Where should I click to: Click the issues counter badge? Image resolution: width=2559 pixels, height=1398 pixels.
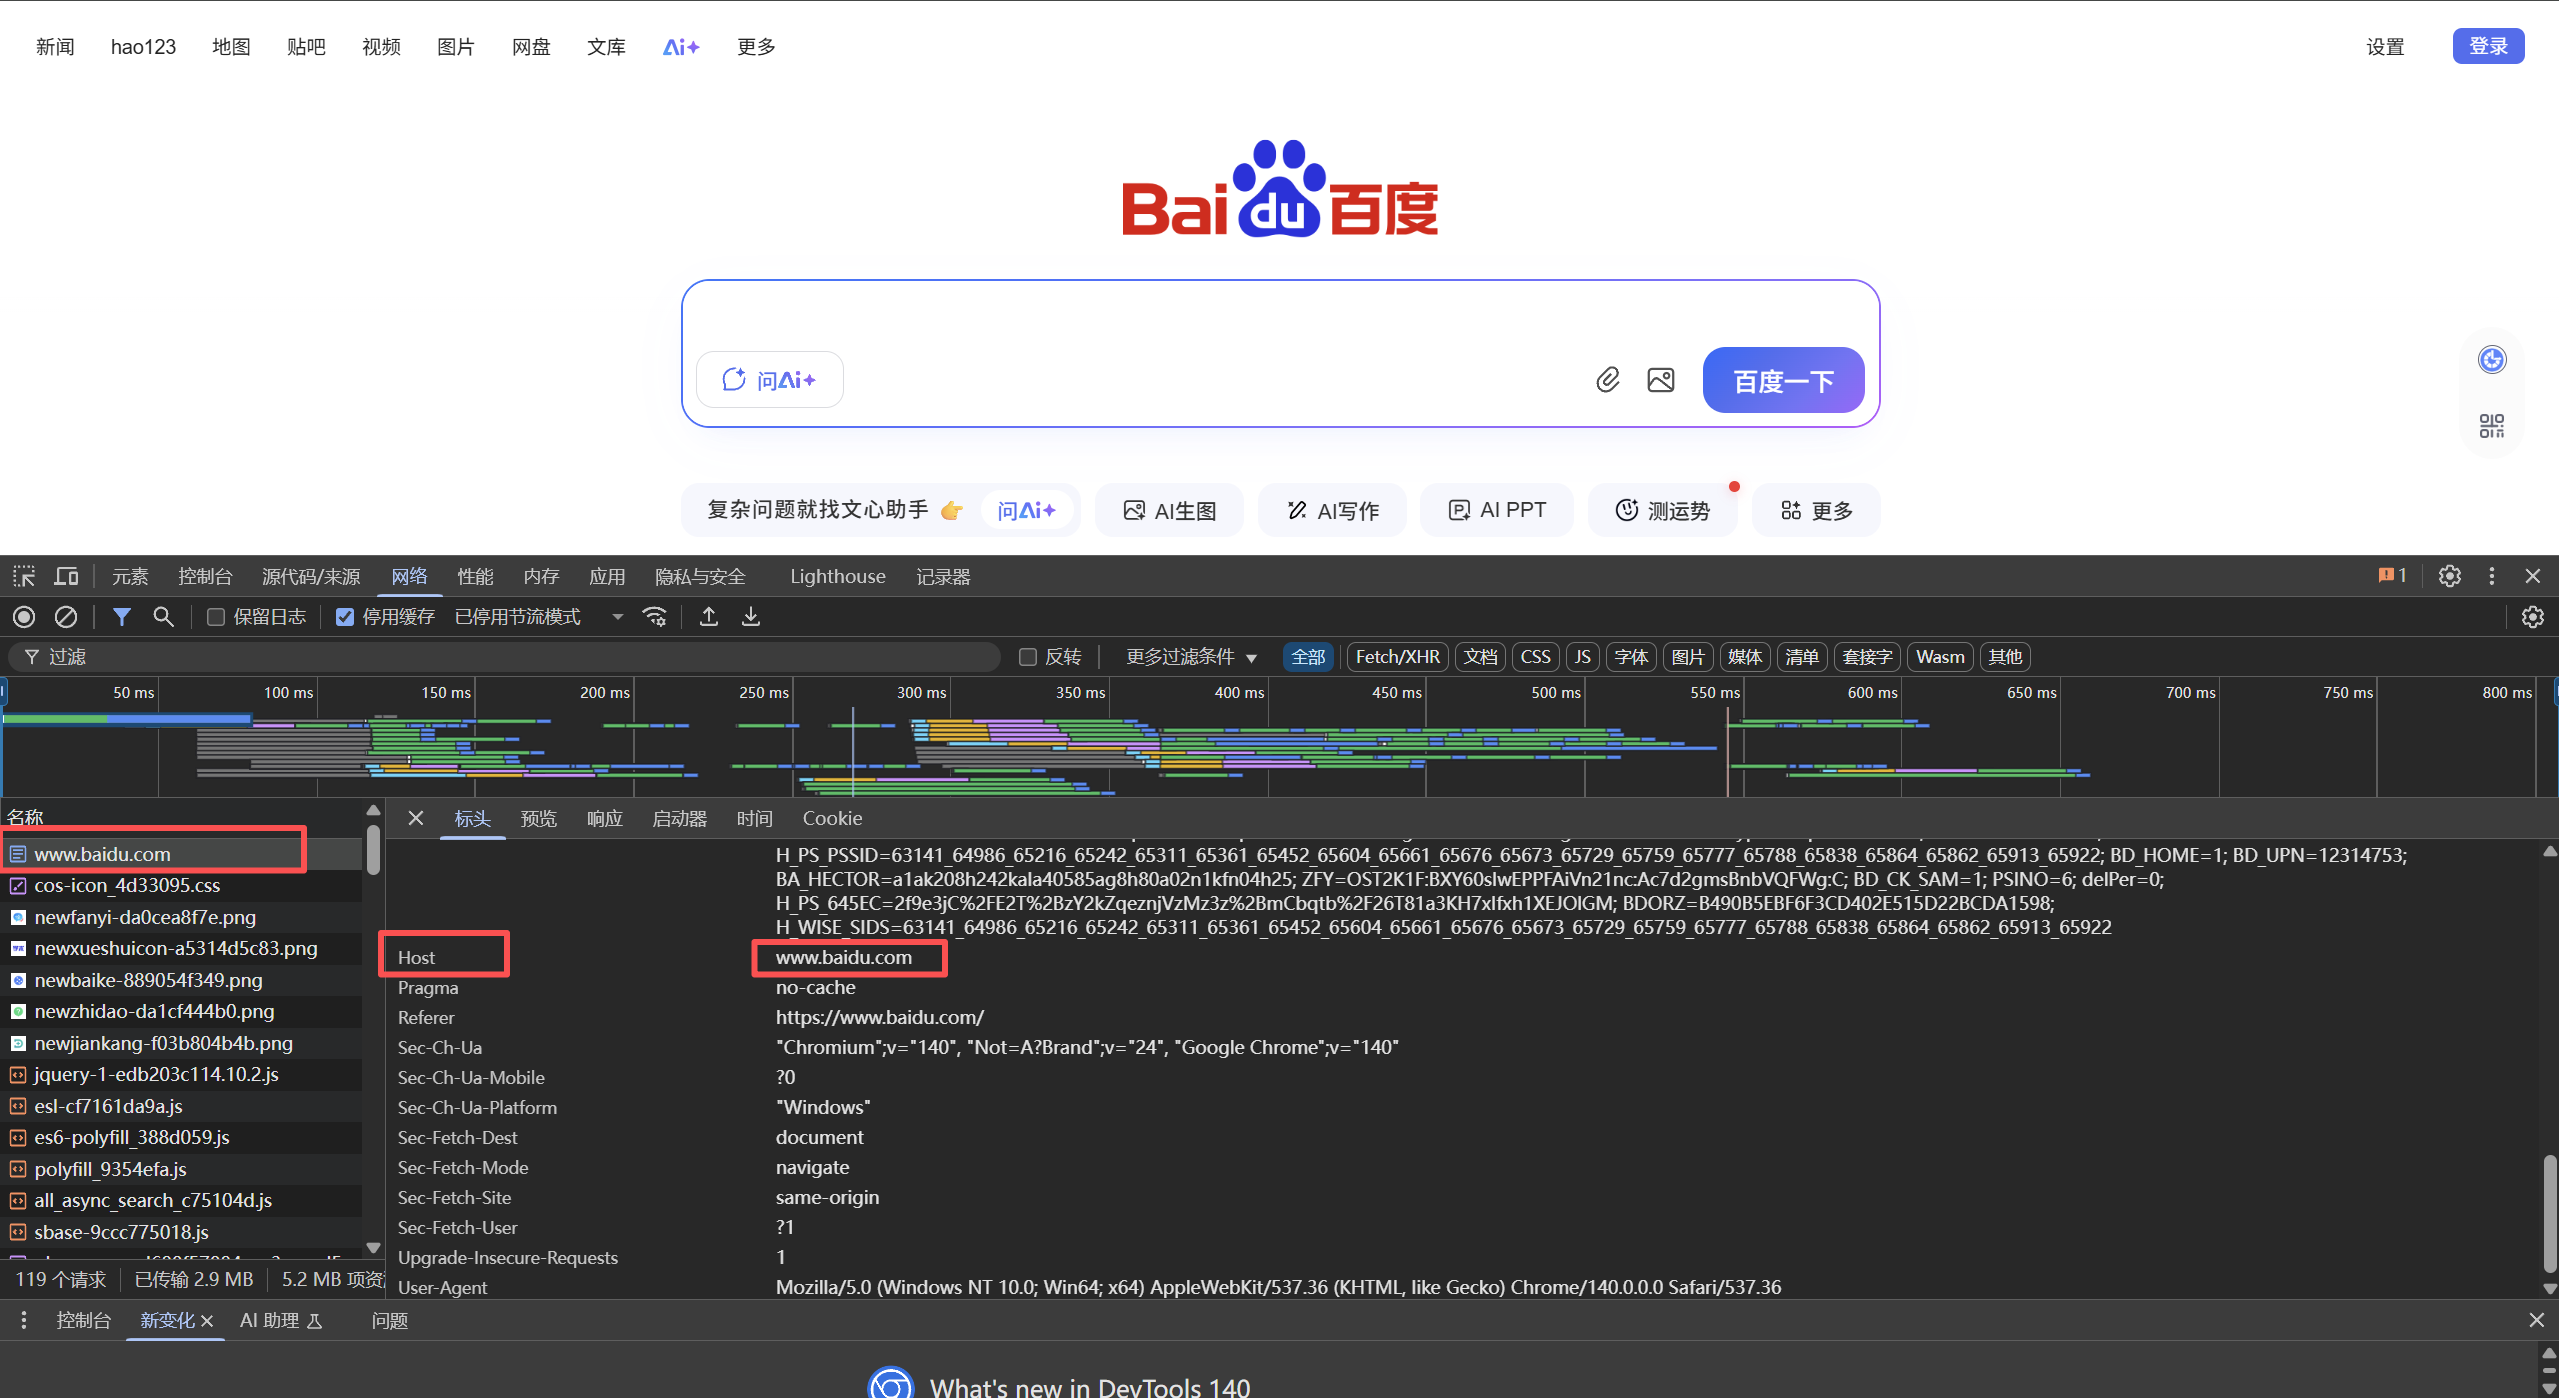coord(2392,576)
